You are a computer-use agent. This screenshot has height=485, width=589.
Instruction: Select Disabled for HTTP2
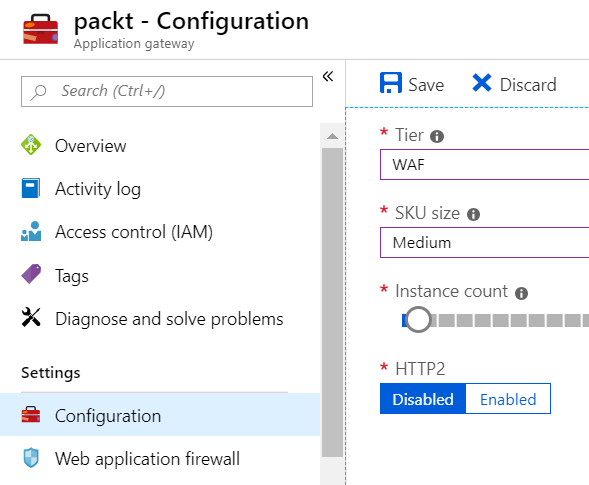pyautogui.click(x=423, y=399)
